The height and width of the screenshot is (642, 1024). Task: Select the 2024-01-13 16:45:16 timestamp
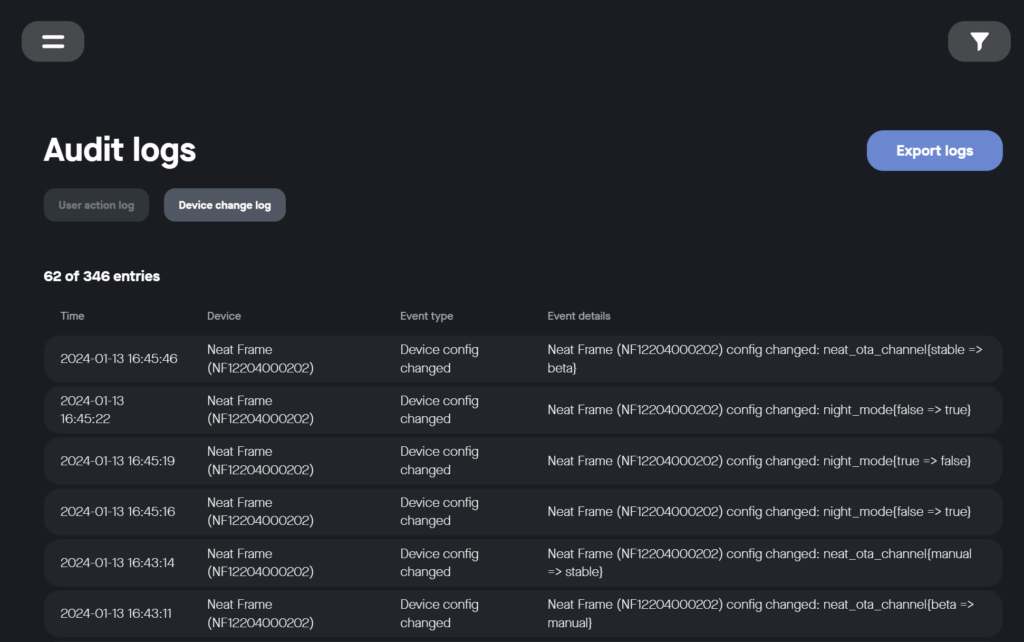click(x=118, y=511)
